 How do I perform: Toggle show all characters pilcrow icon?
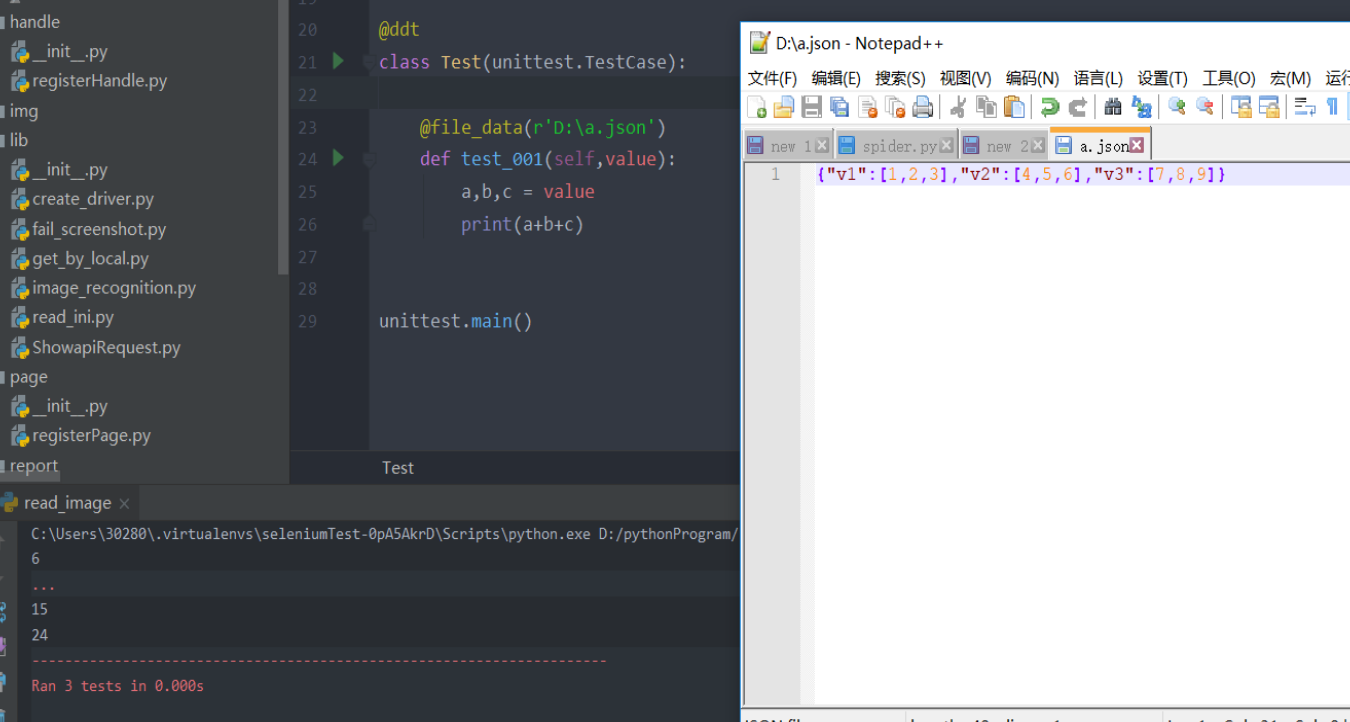click(x=1332, y=107)
